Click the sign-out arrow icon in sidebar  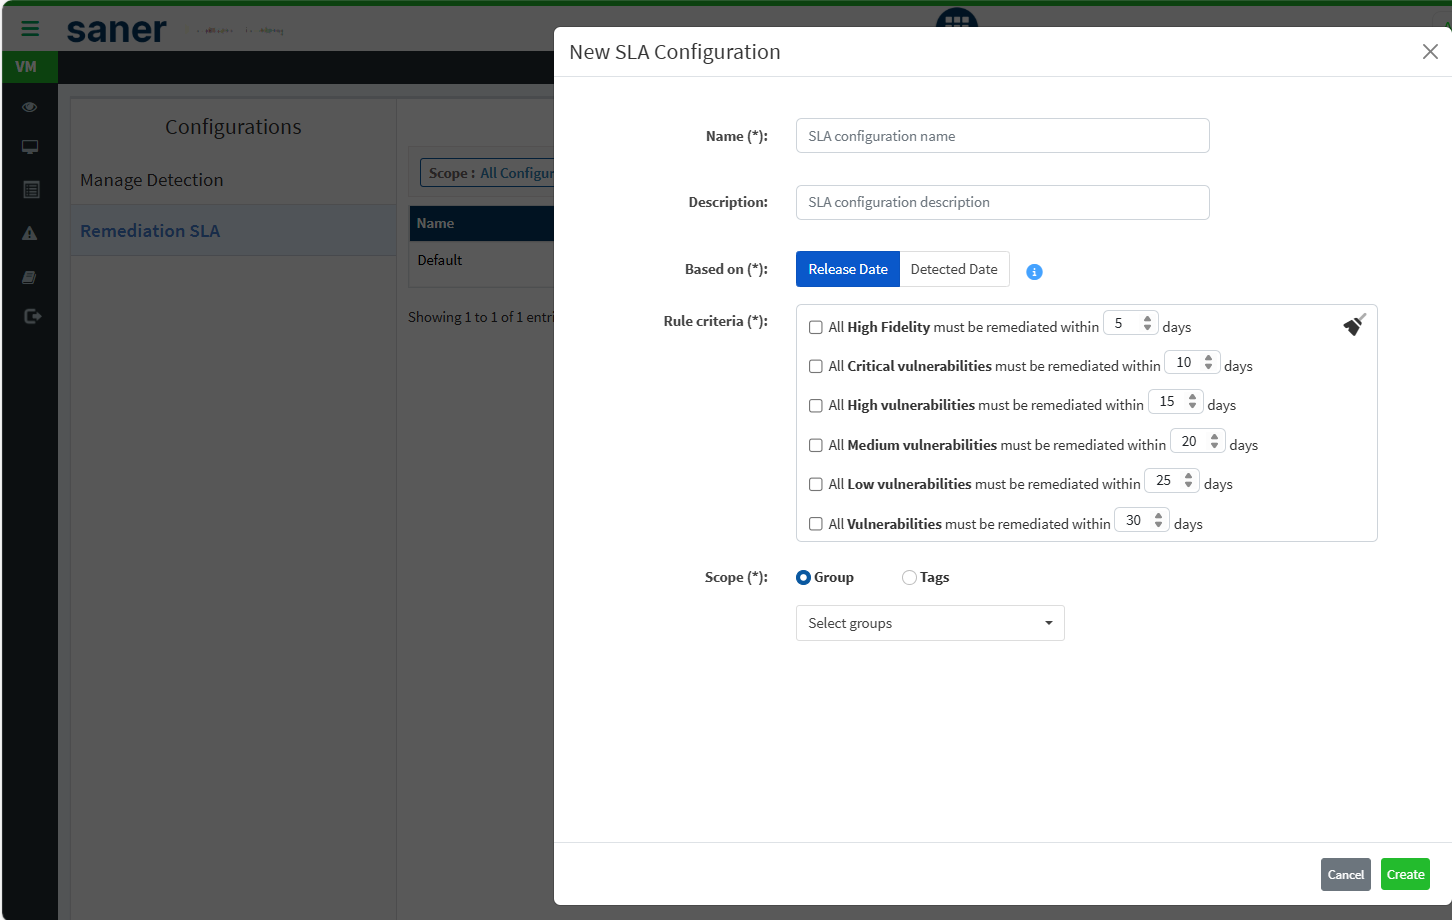pyautogui.click(x=33, y=316)
